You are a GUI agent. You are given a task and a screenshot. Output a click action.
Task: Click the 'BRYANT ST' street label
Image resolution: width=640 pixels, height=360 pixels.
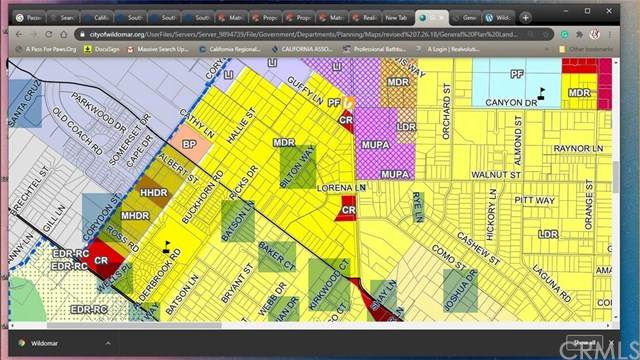tap(237, 284)
